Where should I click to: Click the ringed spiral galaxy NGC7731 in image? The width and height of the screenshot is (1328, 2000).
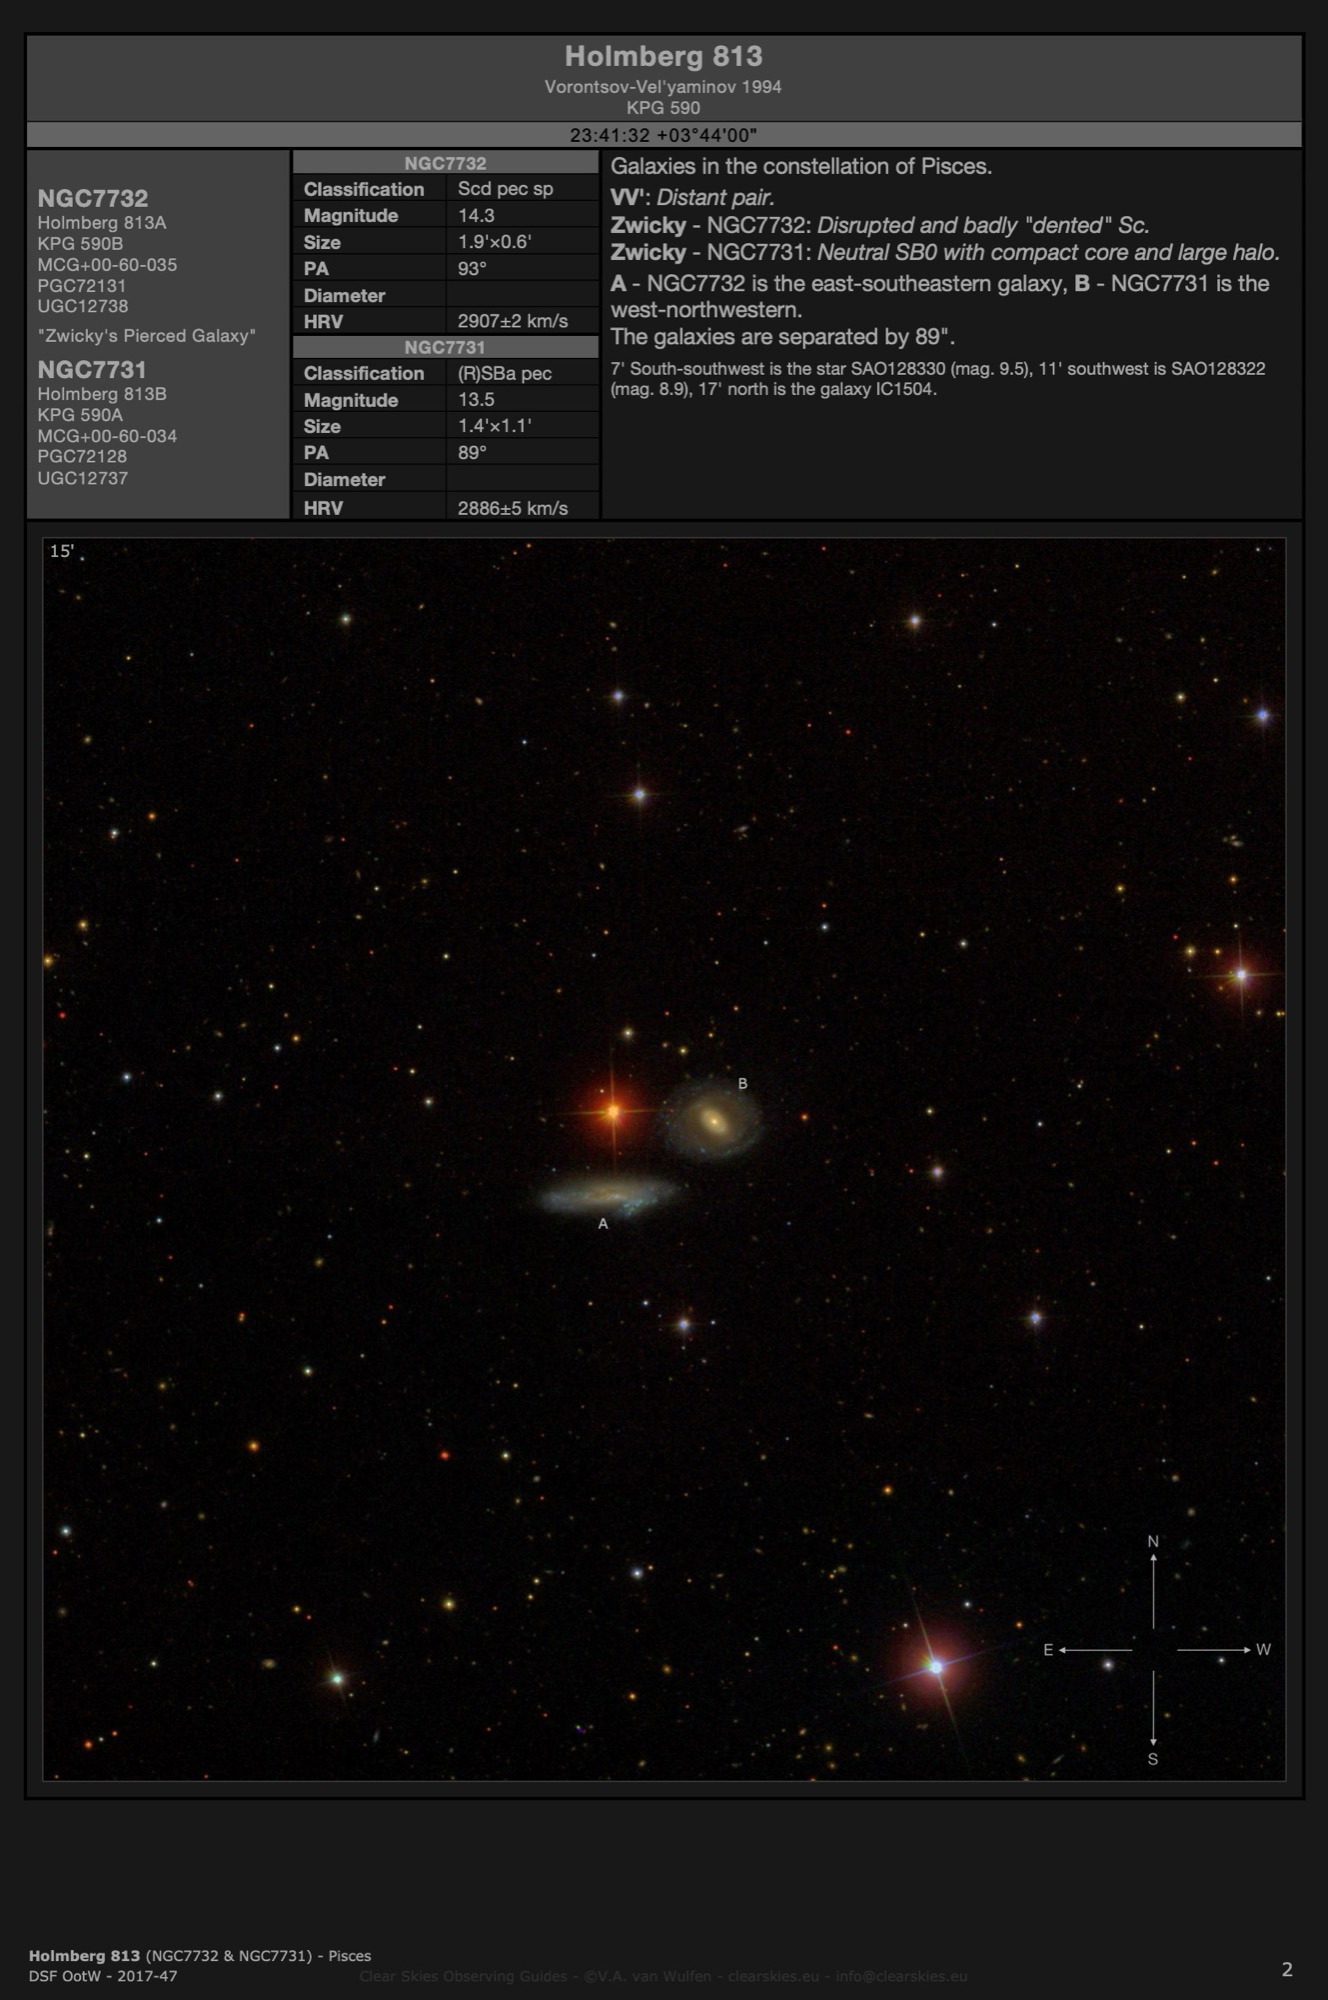[x=713, y=1121]
